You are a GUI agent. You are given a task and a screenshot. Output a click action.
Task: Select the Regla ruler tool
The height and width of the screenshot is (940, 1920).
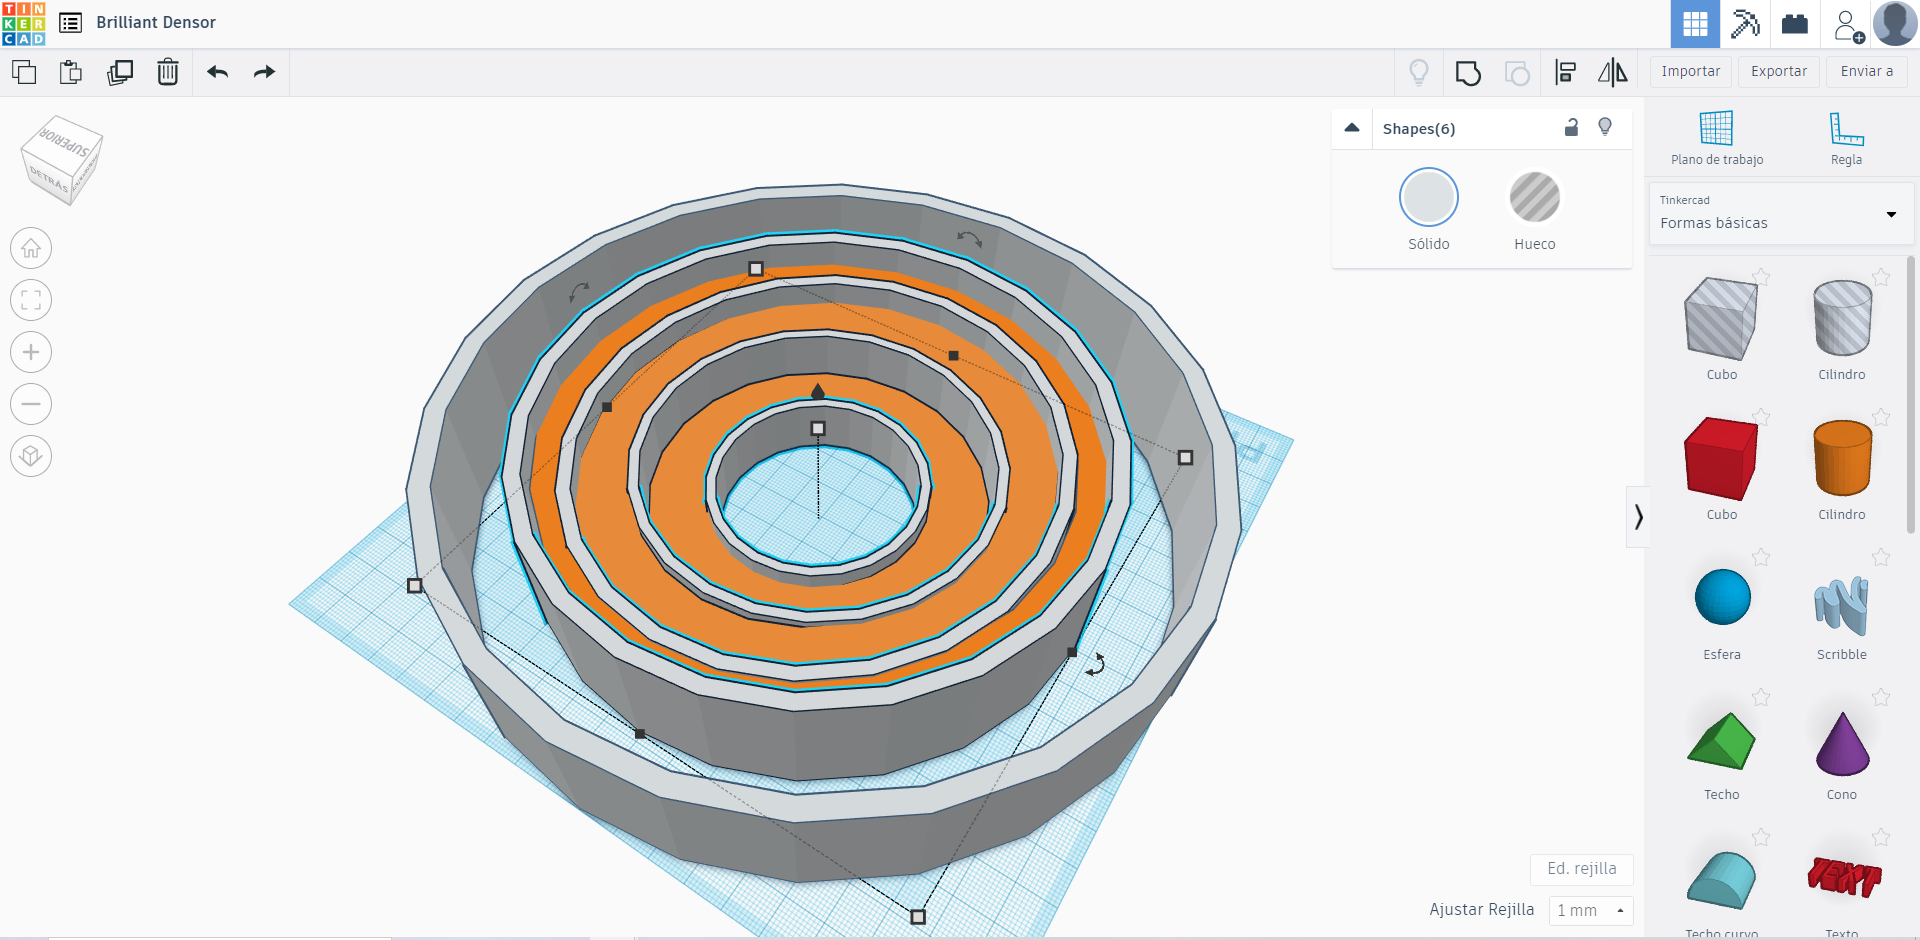pos(1846,138)
